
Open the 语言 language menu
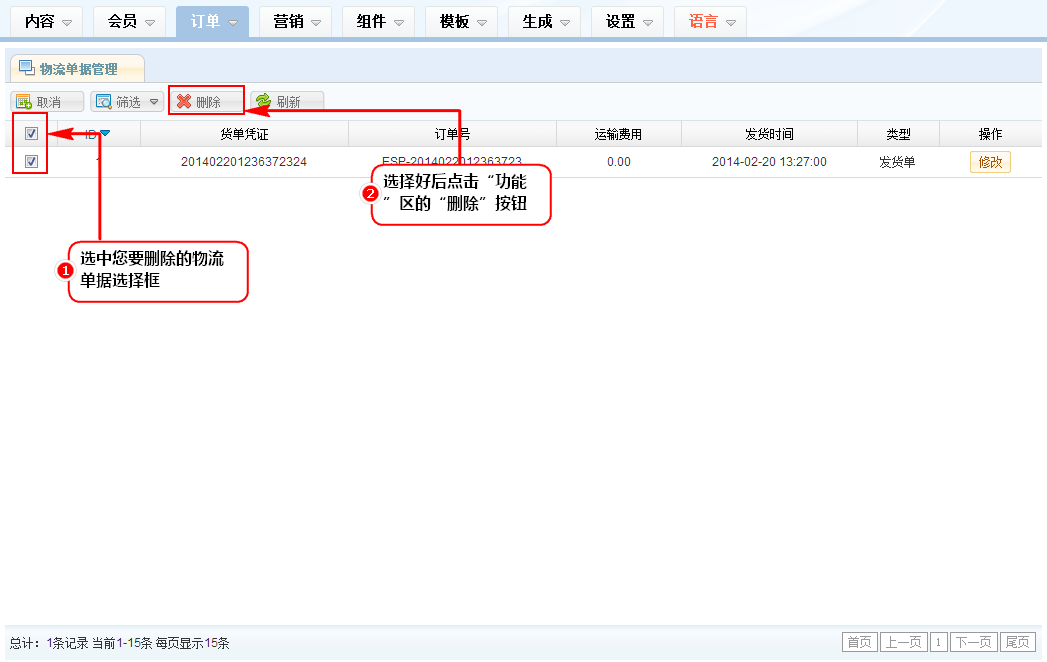pos(711,22)
